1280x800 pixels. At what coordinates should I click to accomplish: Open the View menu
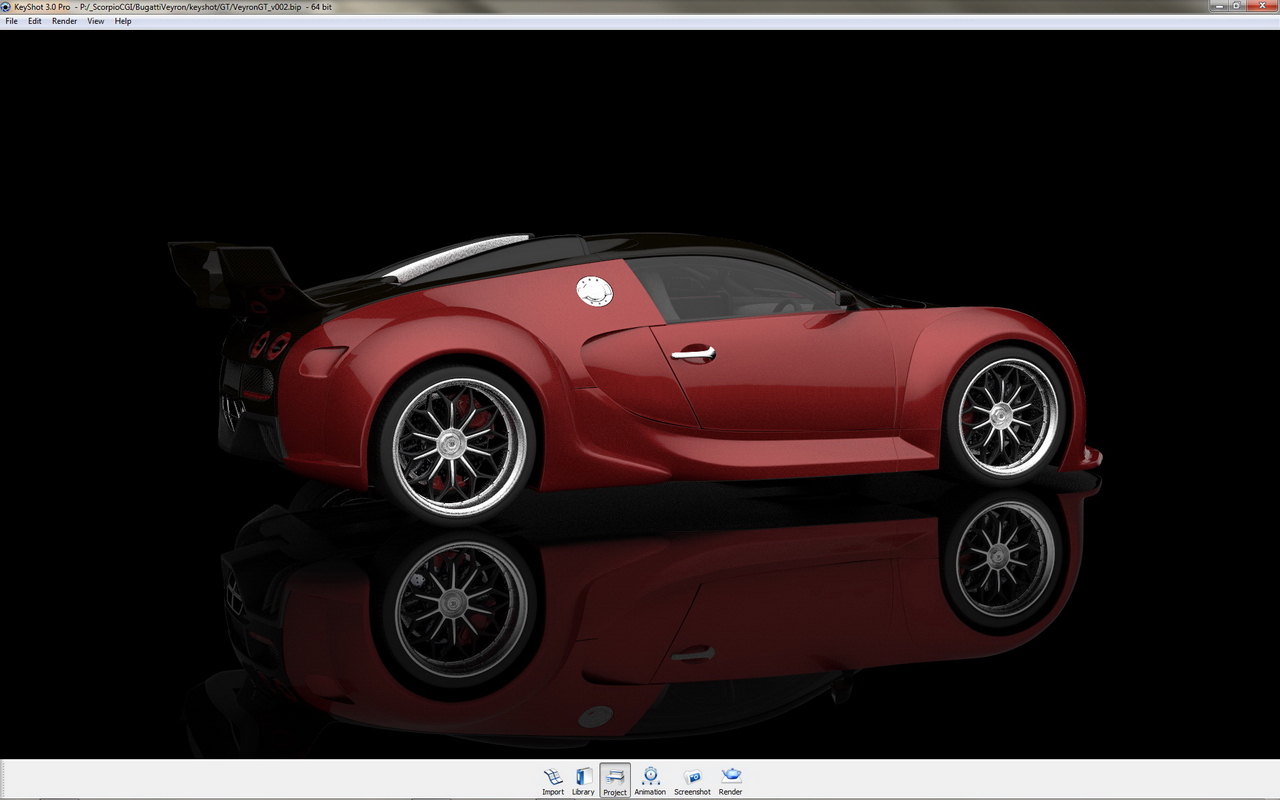click(95, 20)
